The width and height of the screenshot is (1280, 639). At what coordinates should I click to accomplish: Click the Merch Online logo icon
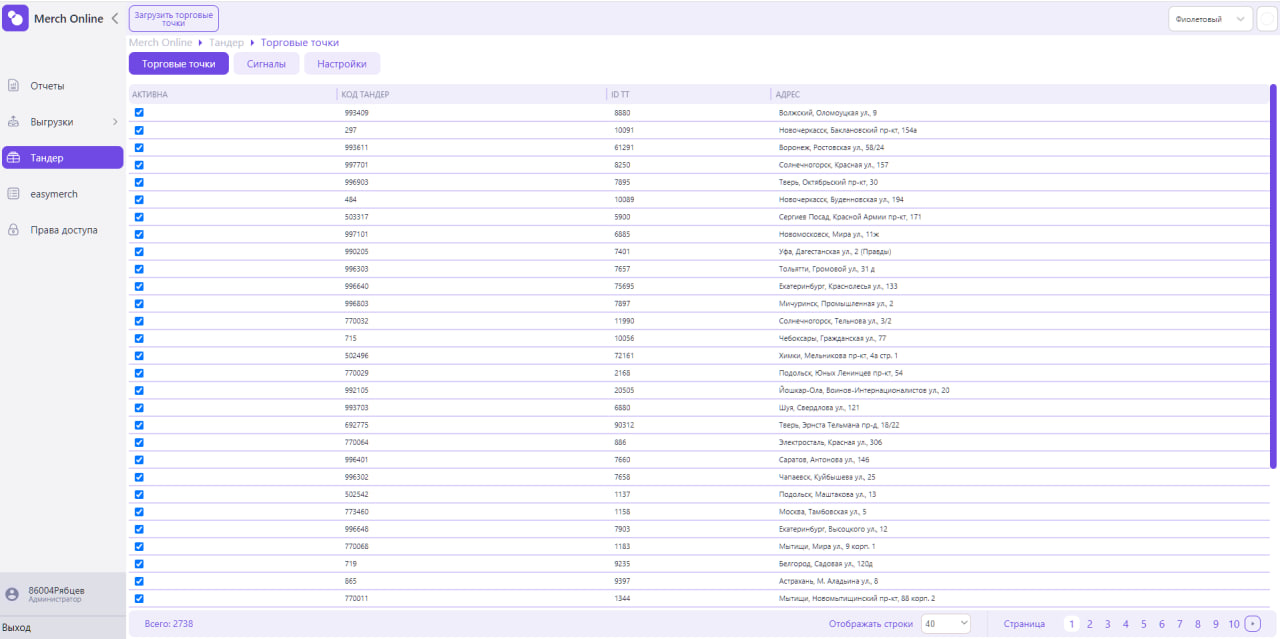(x=15, y=18)
